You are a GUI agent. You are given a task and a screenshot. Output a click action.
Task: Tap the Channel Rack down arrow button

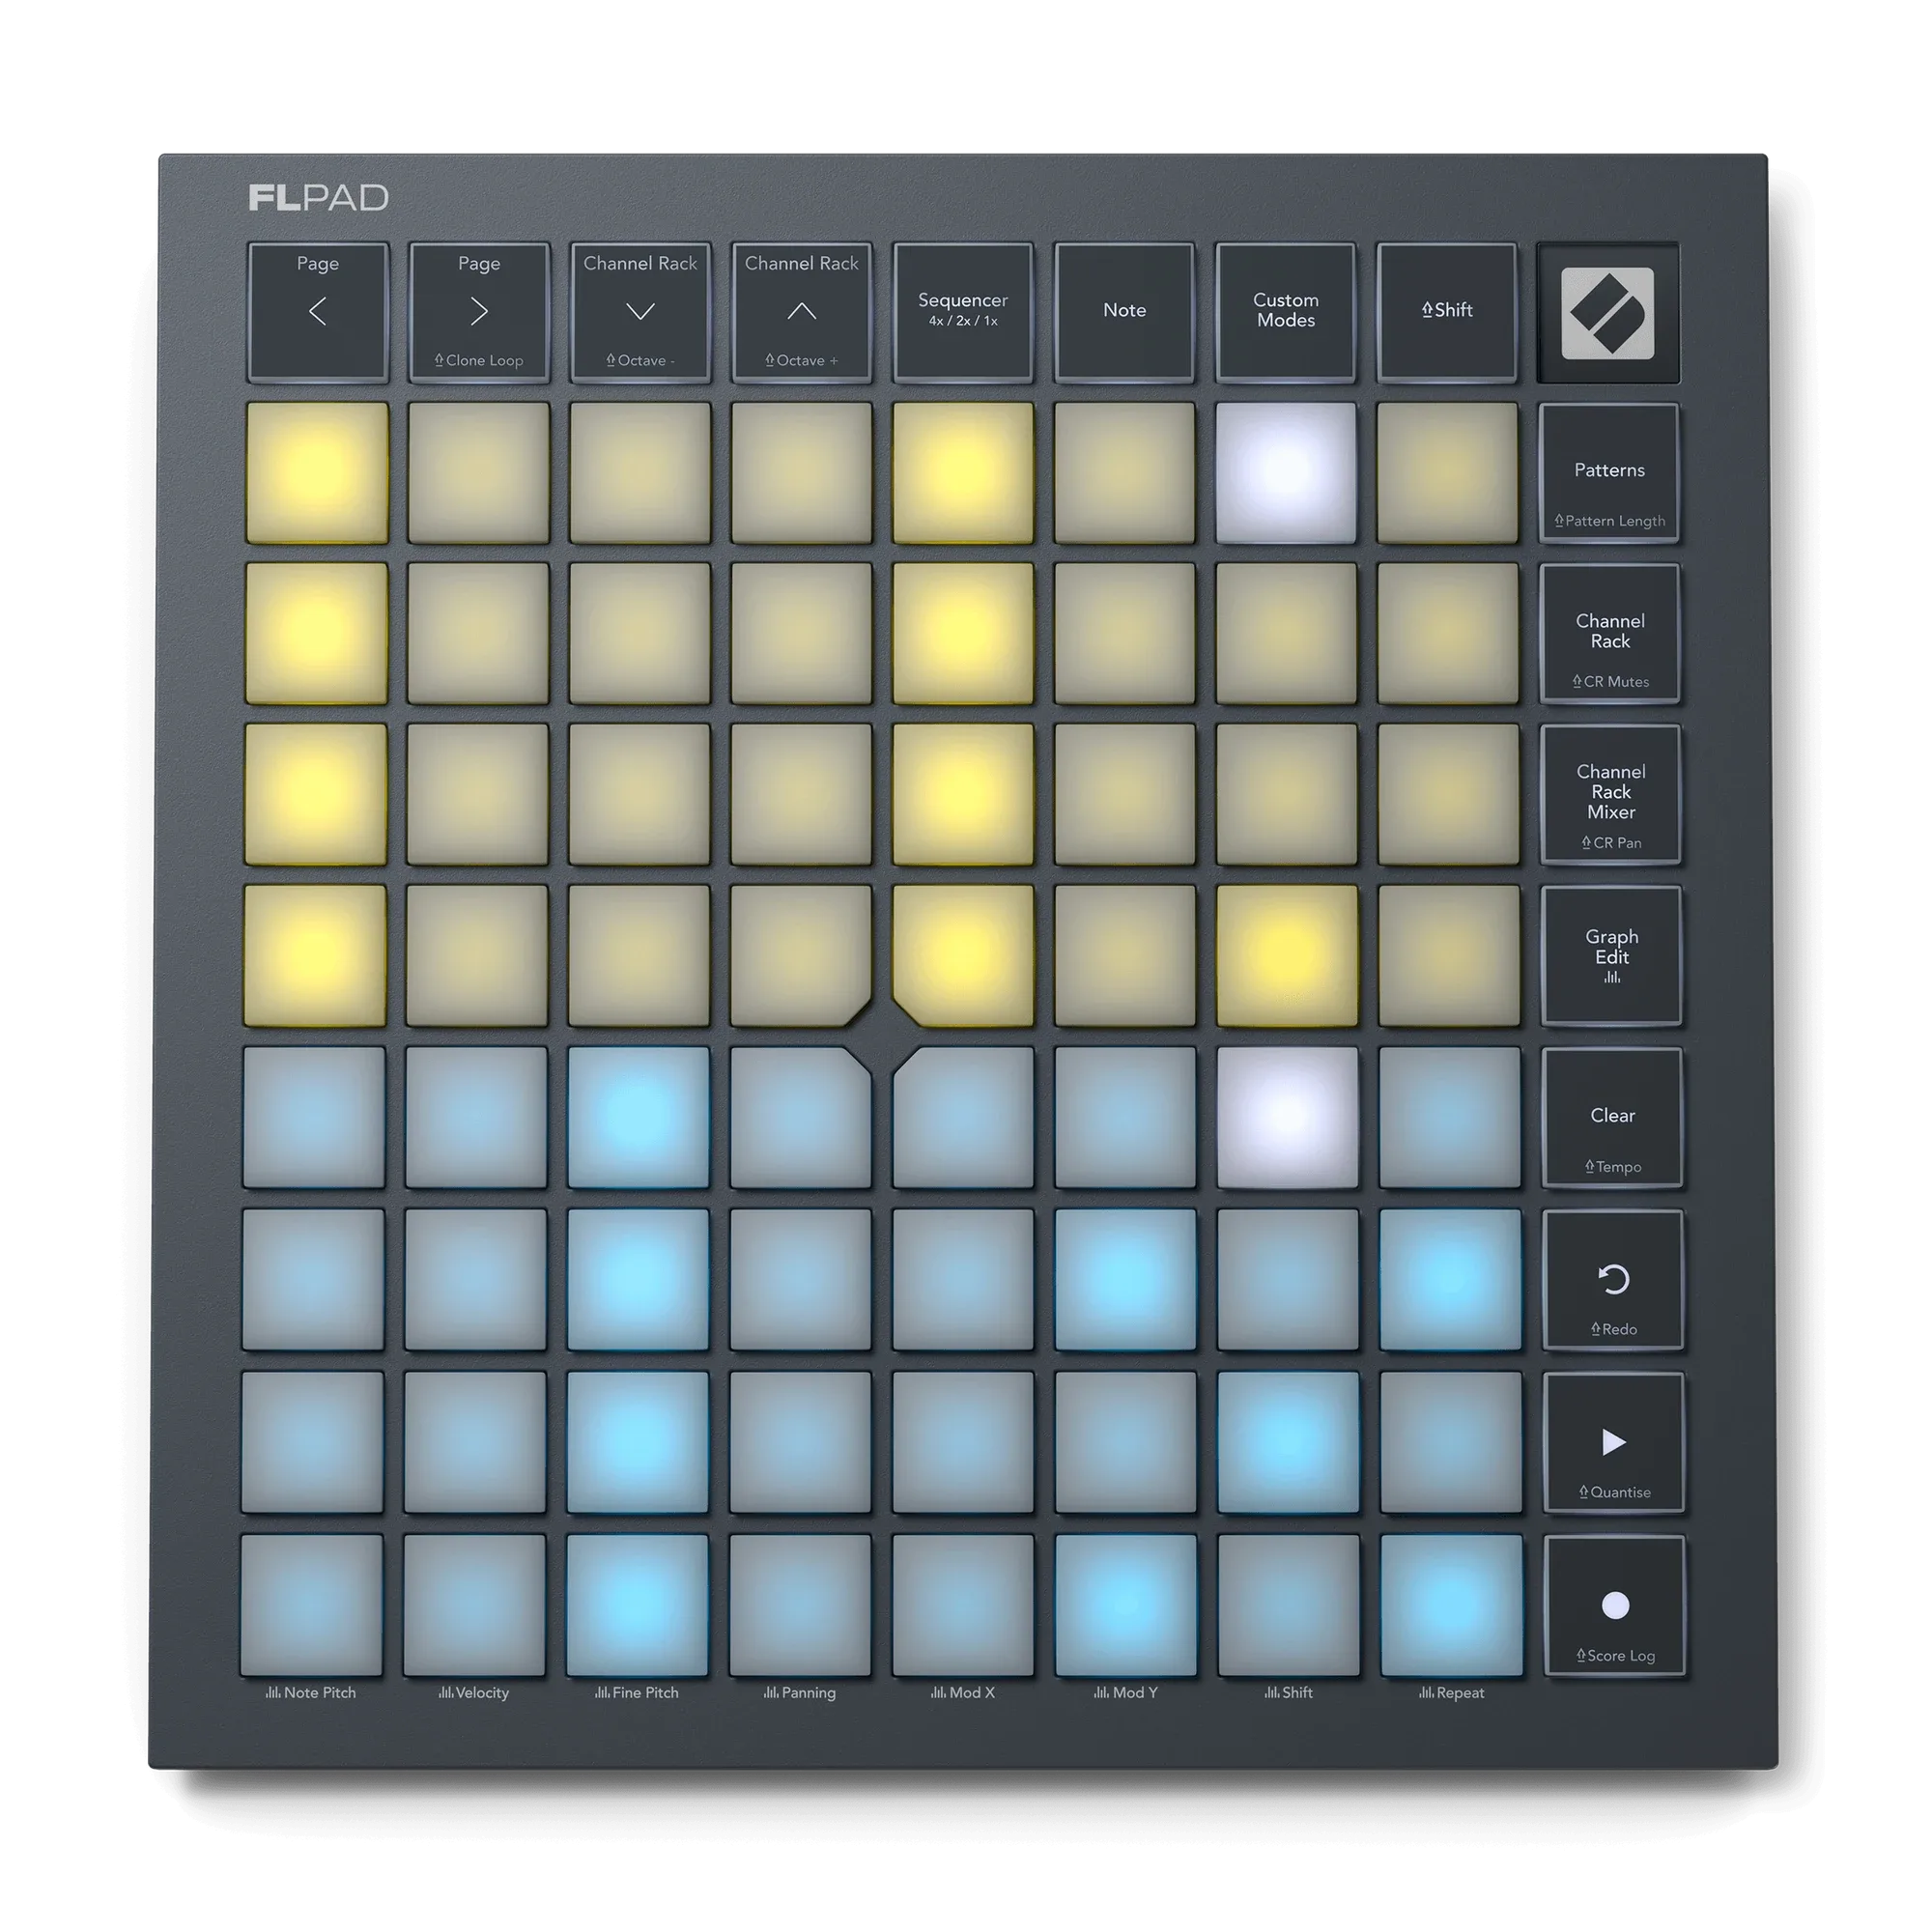coord(640,312)
